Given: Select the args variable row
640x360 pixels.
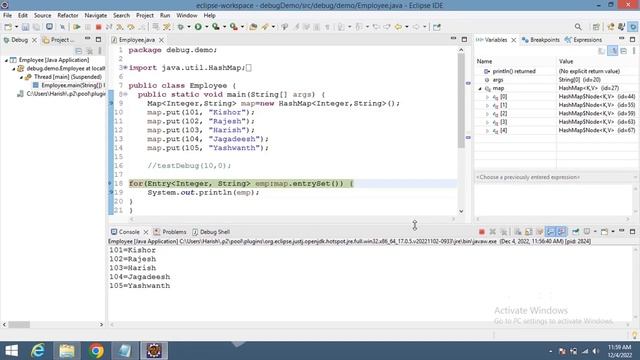Looking at the screenshot, I should click(556, 80).
